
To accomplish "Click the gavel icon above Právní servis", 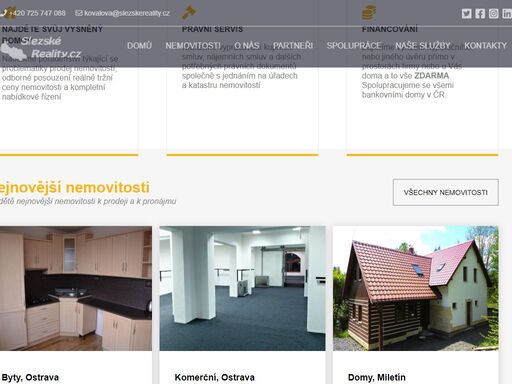I will click(189, 13).
